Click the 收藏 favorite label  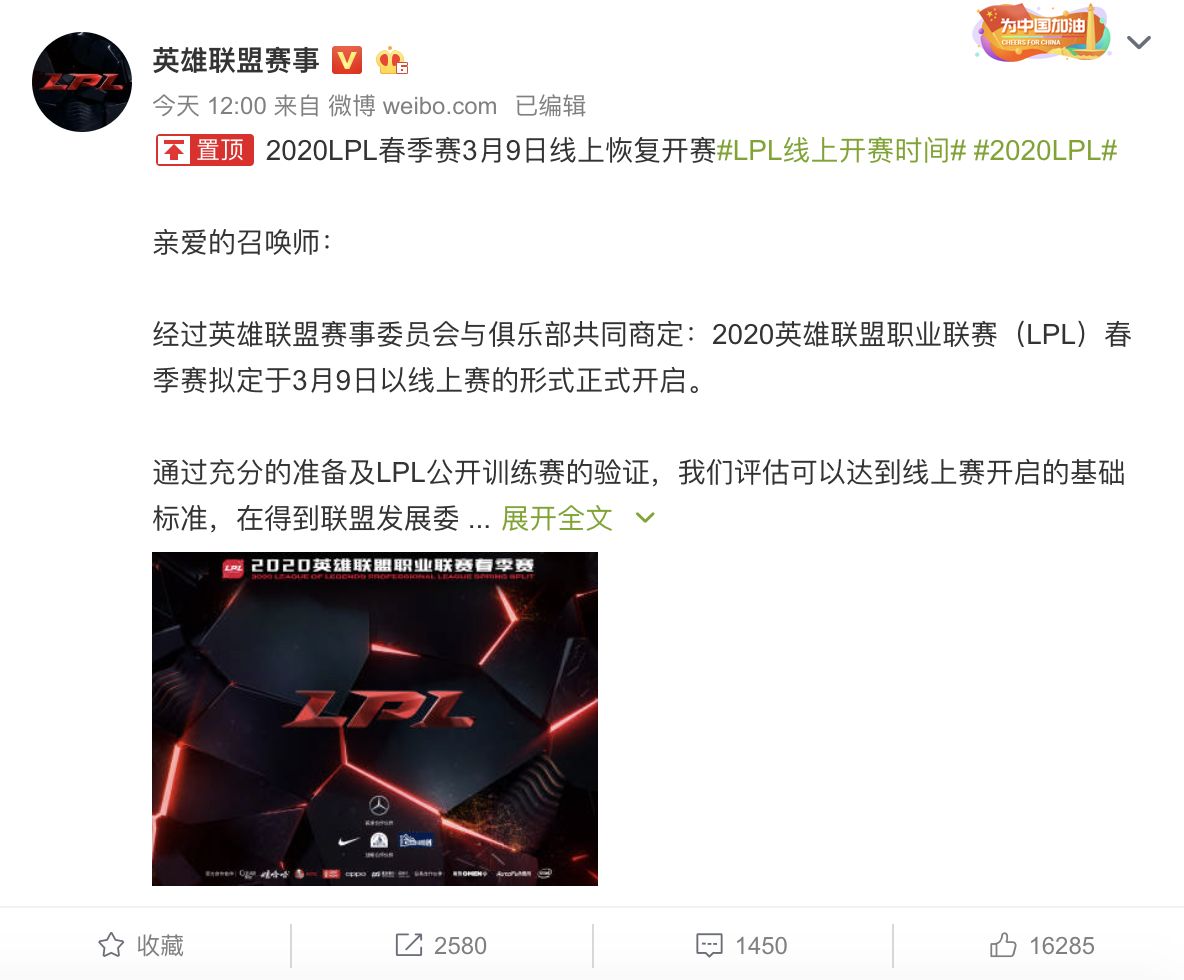point(160,945)
